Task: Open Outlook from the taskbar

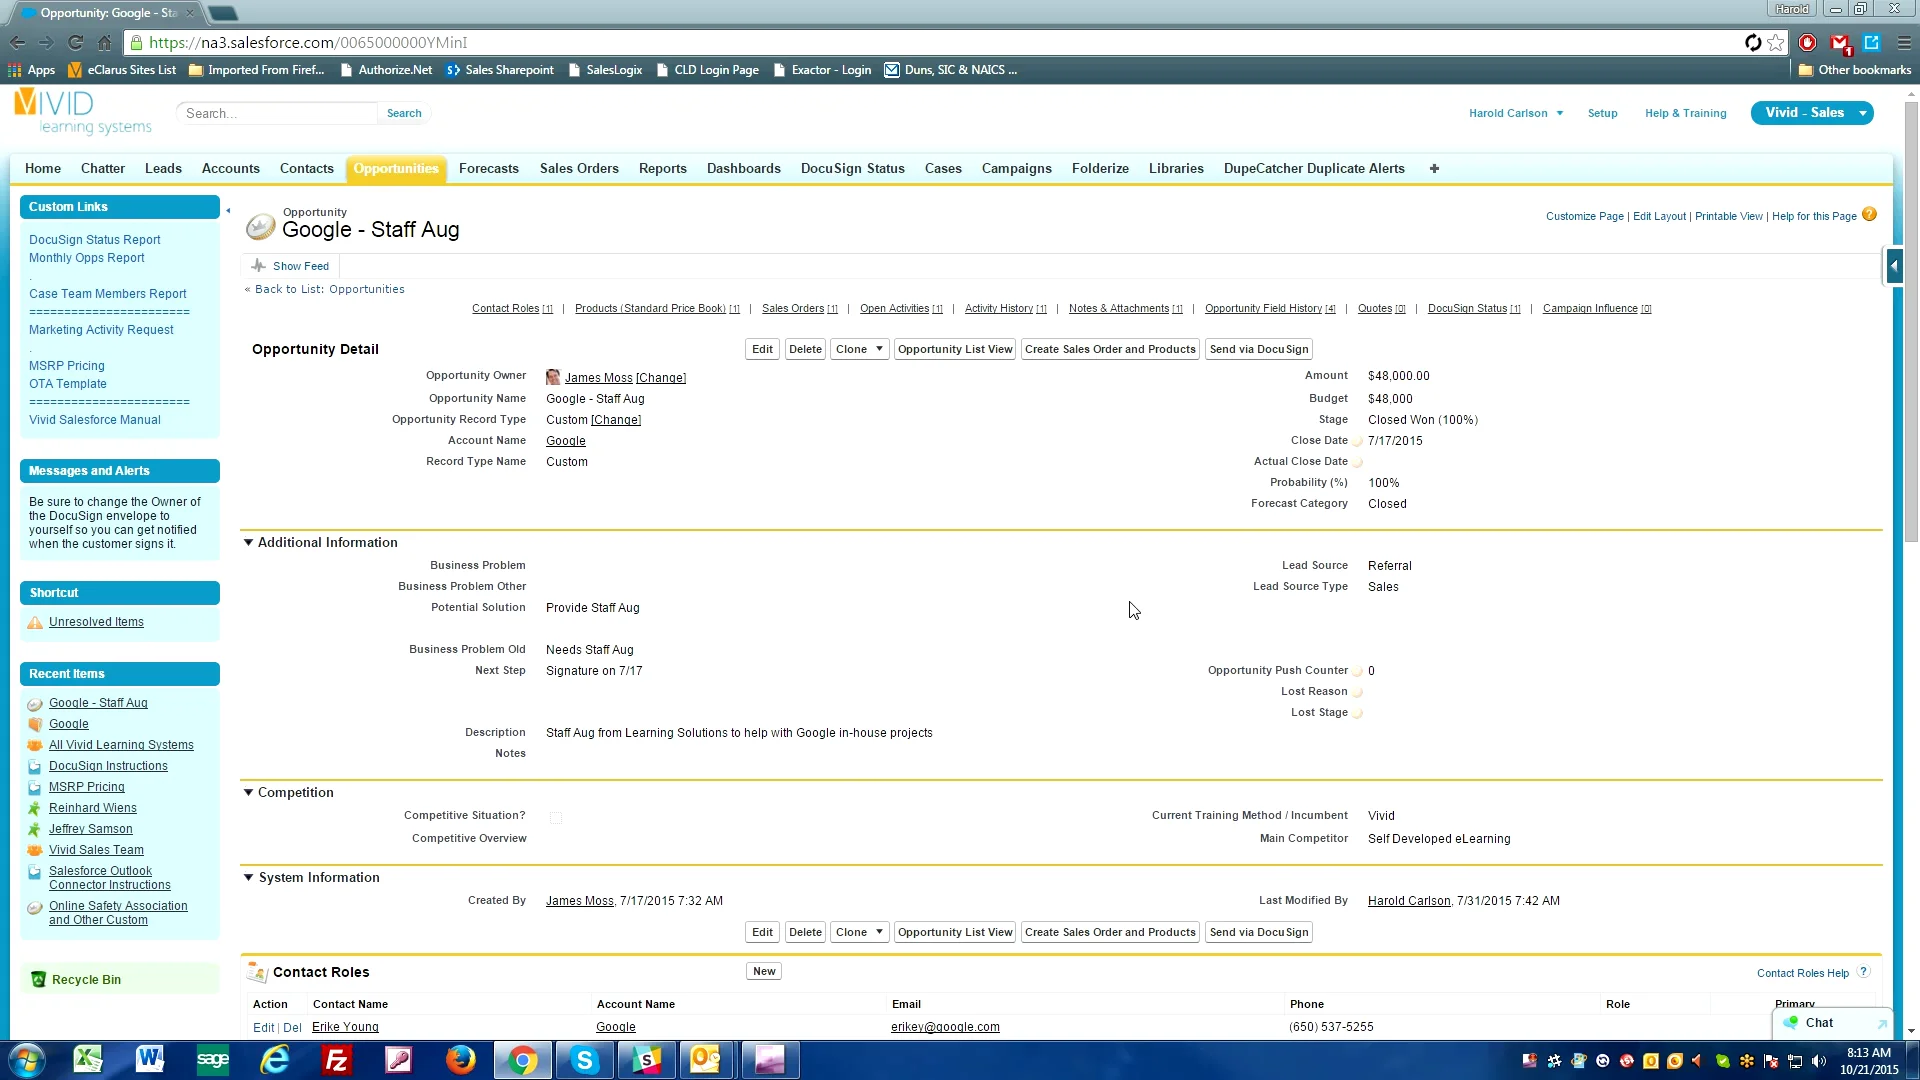Action: [x=706, y=1060]
